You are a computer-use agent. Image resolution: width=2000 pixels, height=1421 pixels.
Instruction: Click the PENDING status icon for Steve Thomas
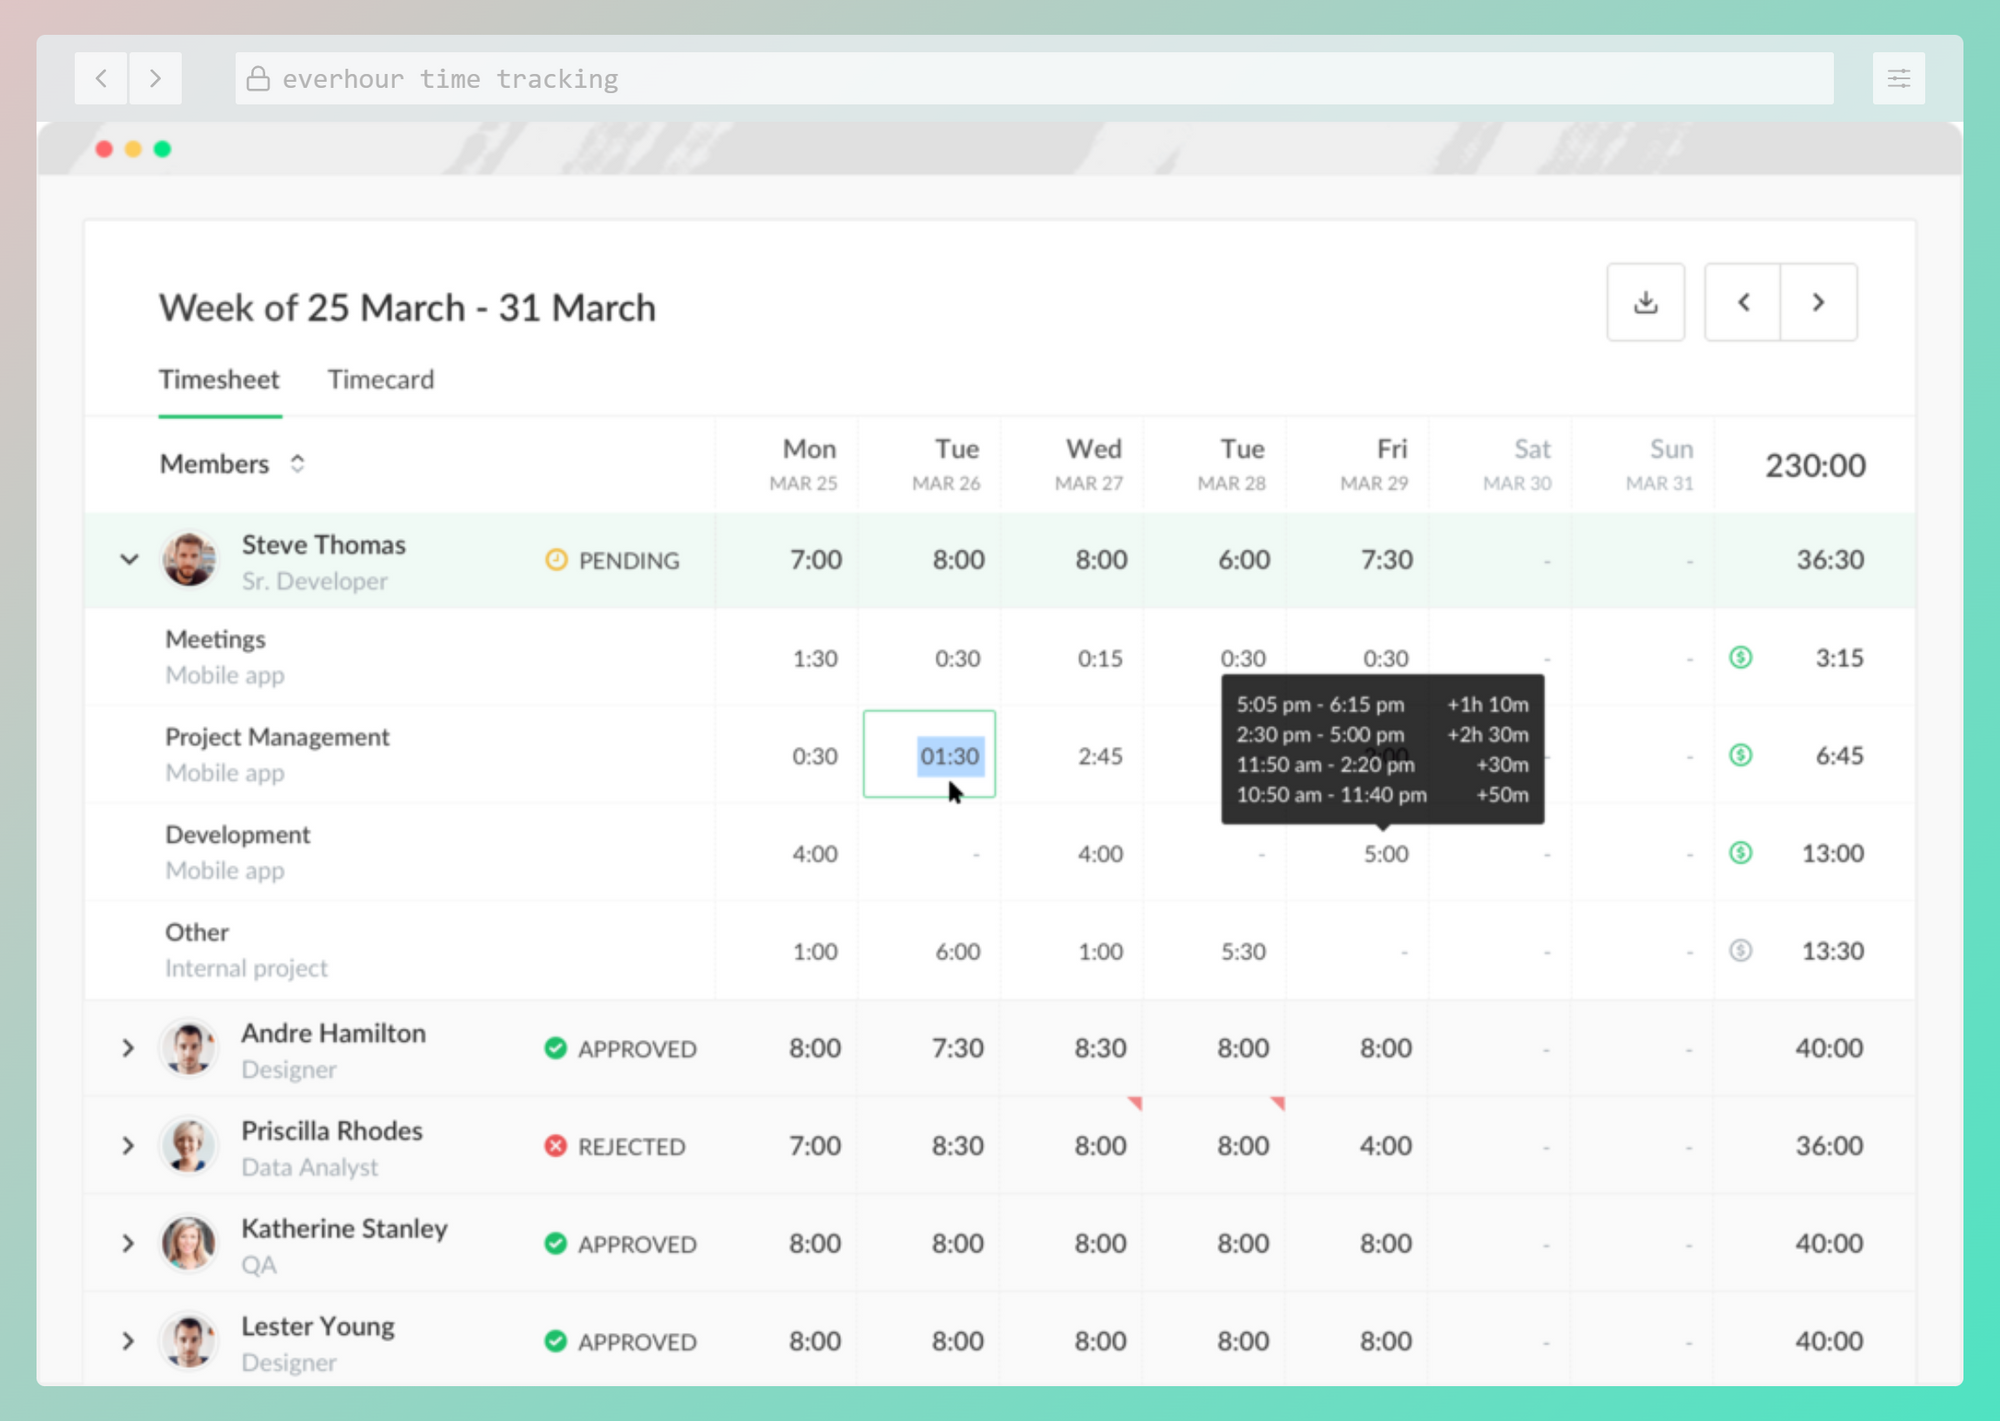[x=552, y=560]
